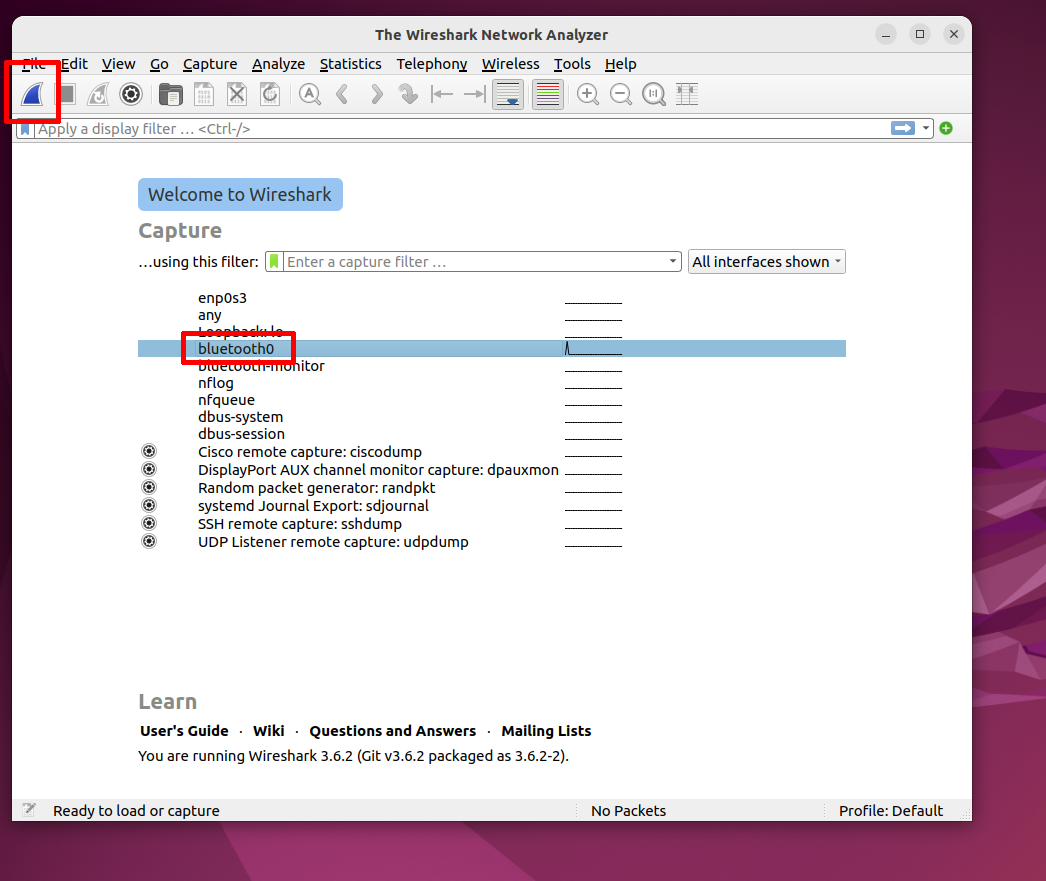Open display filter history dropdown arrow
The image size is (1046, 881).
(927, 128)
